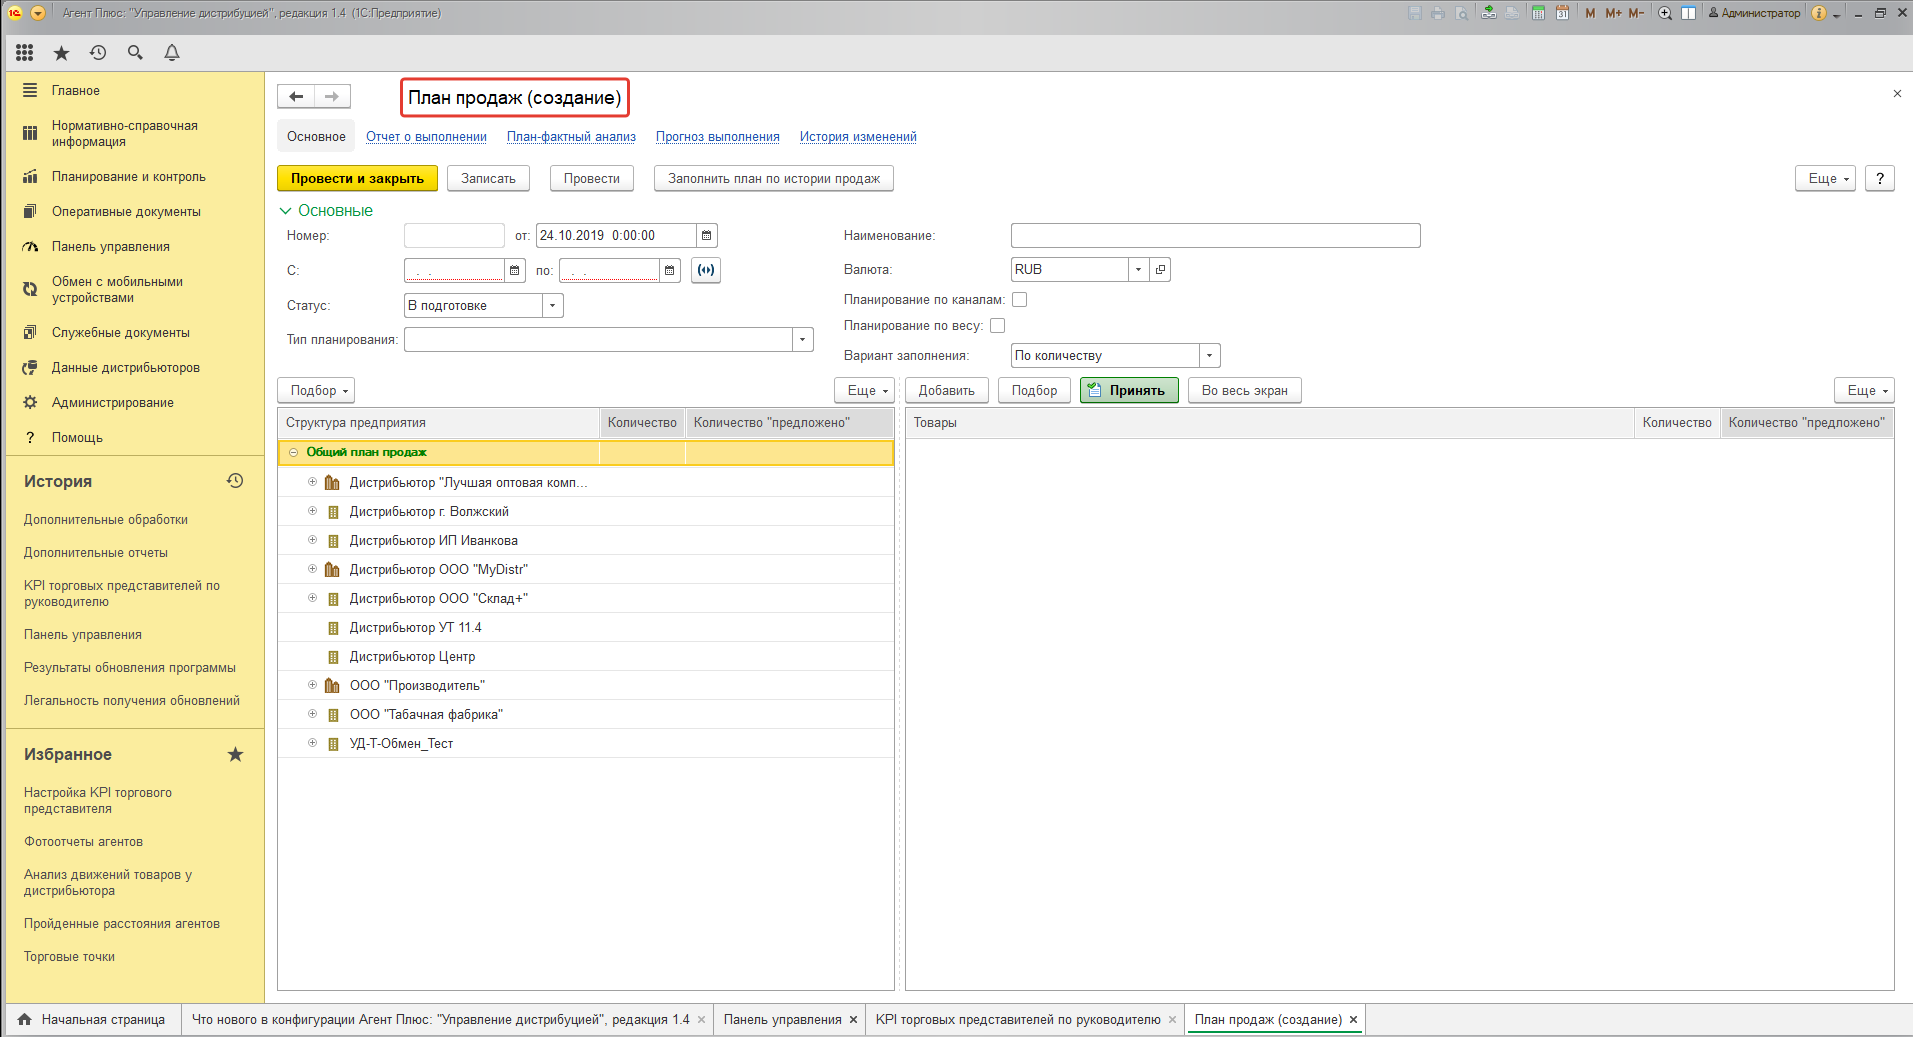This screenshot has width=1913, height=1037.
Task: Open the left Подбор dropdown button
Action: pyautogui.click(x=316, y=391)
